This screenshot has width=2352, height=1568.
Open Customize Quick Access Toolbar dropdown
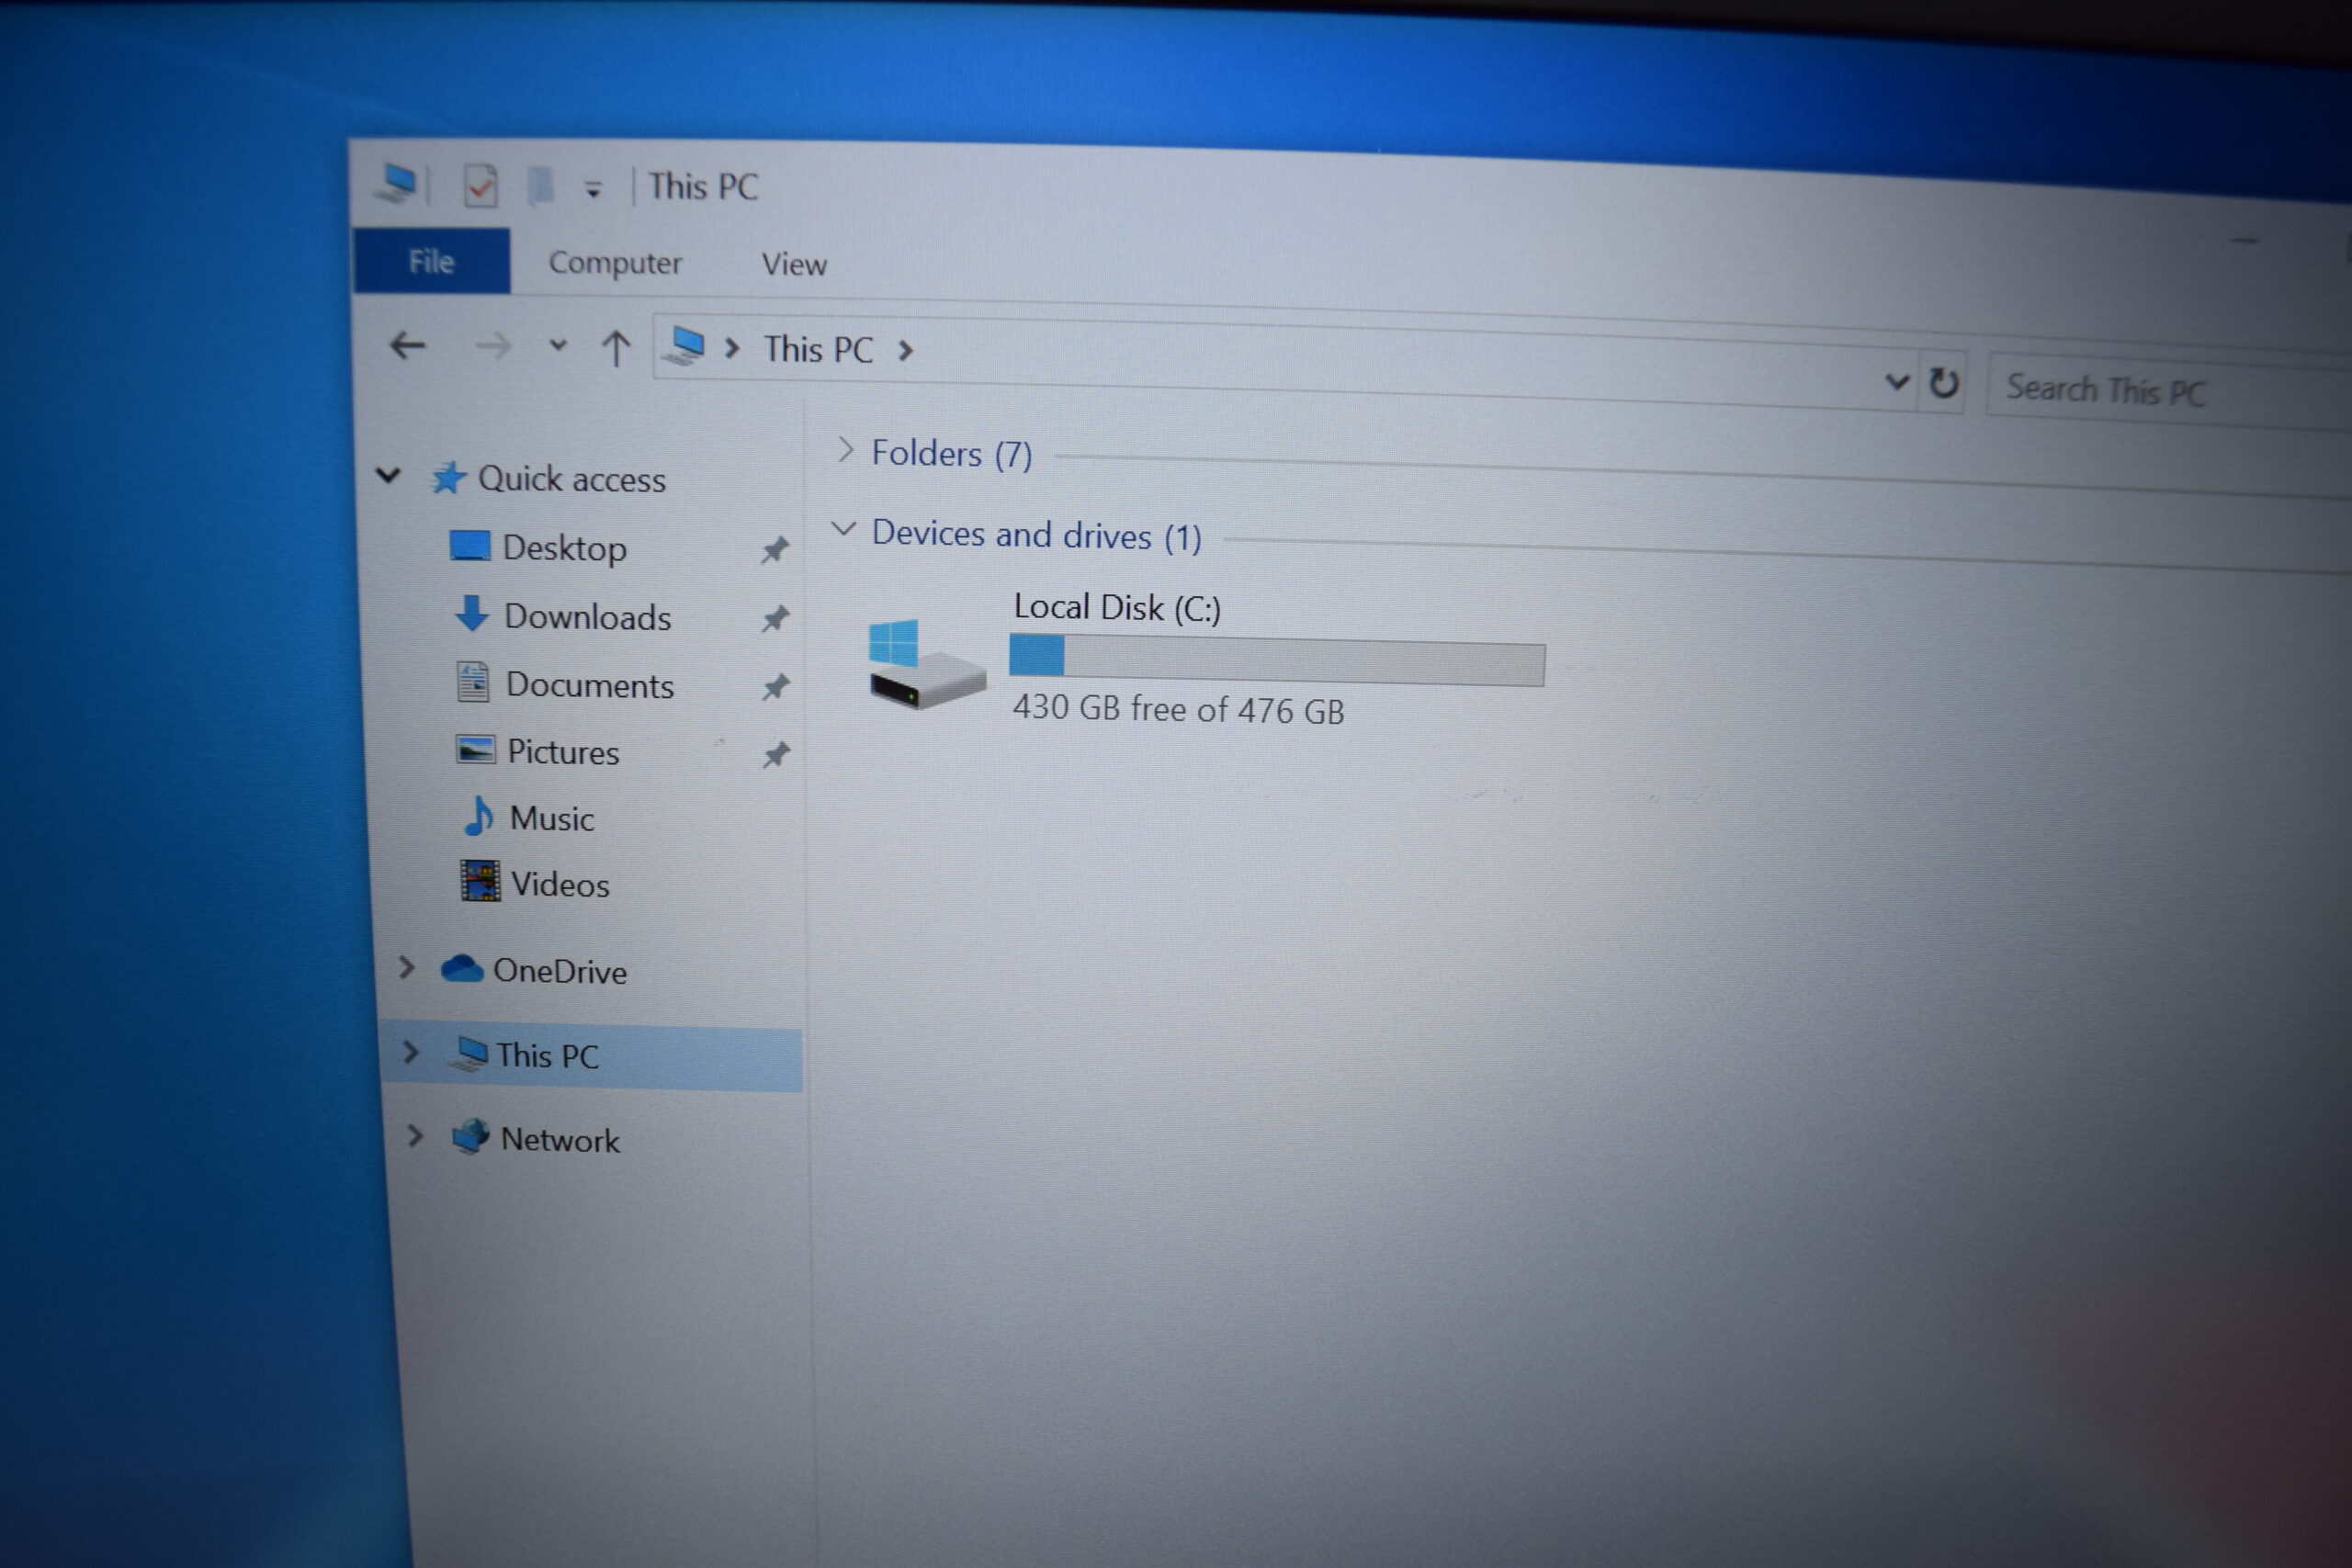click(x=593, y=189)
